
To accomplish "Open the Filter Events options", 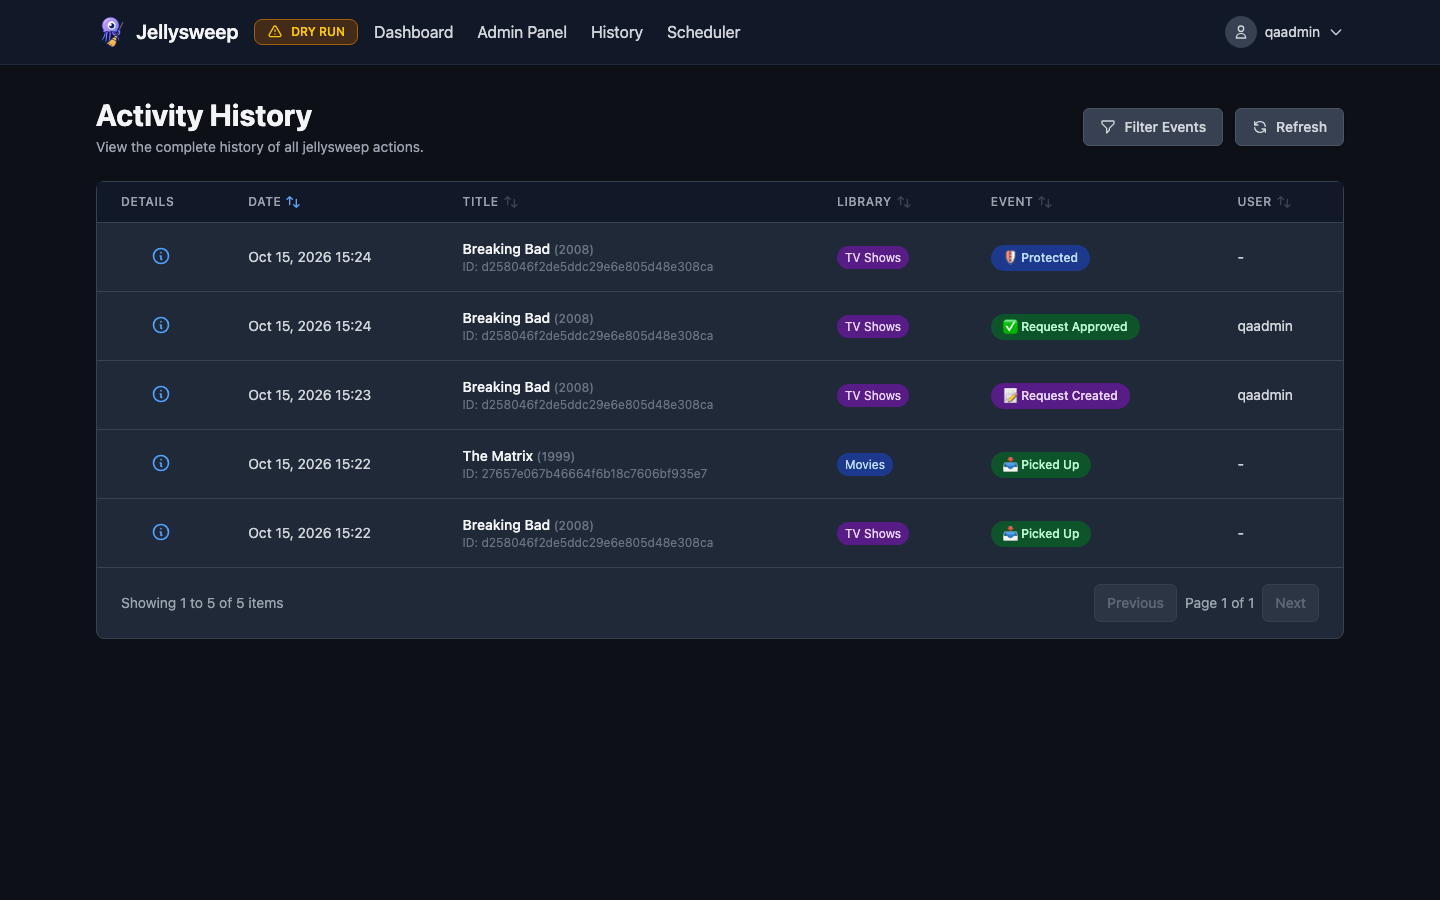I will click(1153, 127).
